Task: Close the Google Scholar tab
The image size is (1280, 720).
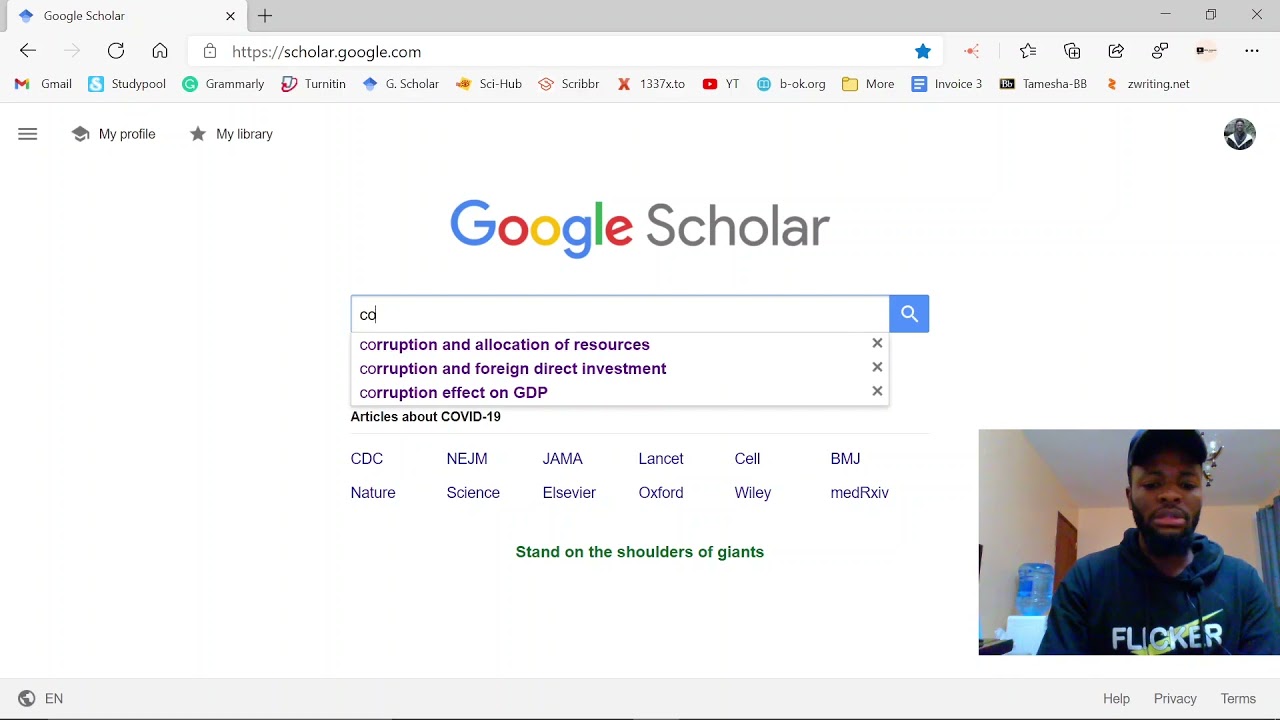Action: click(x=231, y=16)
